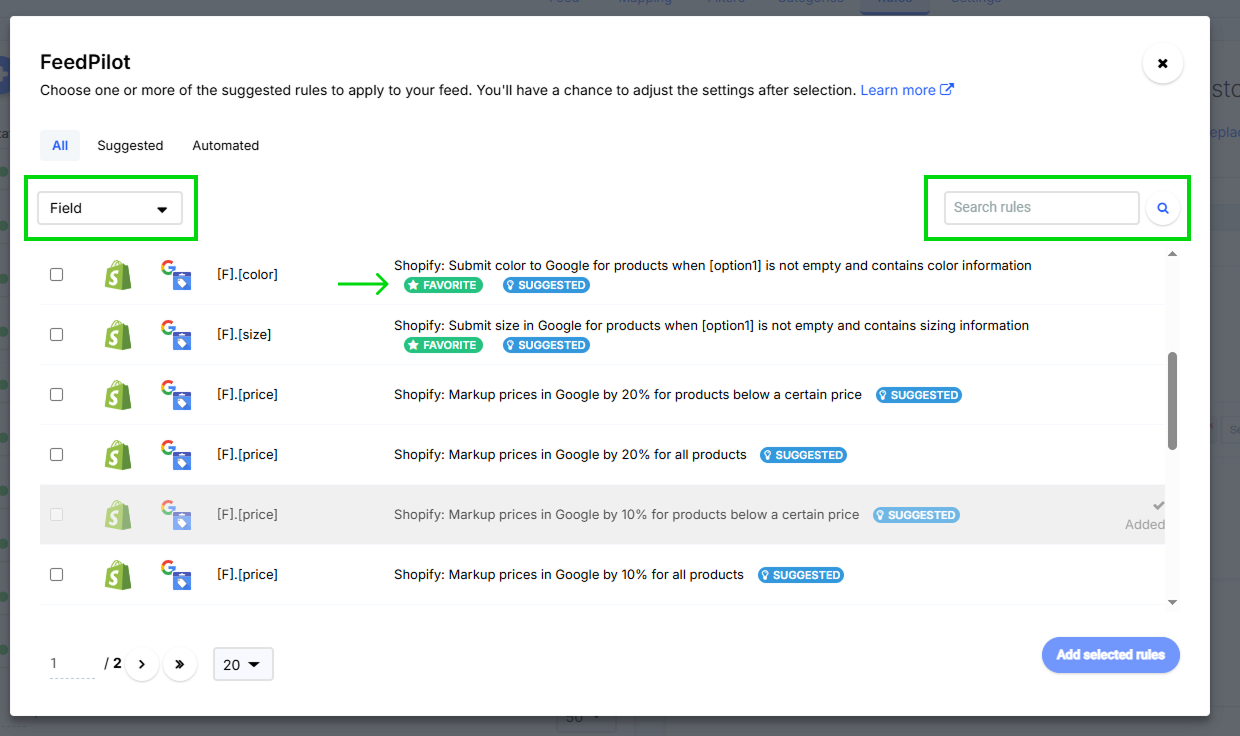Jump to the last page double-arrow
Image resolution: width=1240 pixels, height=736 pixels.
[180, 664]
